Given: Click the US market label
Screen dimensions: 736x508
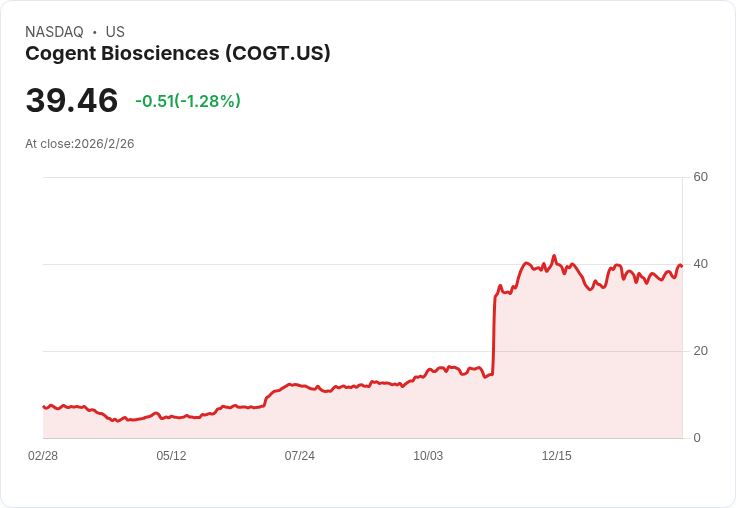Looking at the screenshot, I should (x=115, y=32).
